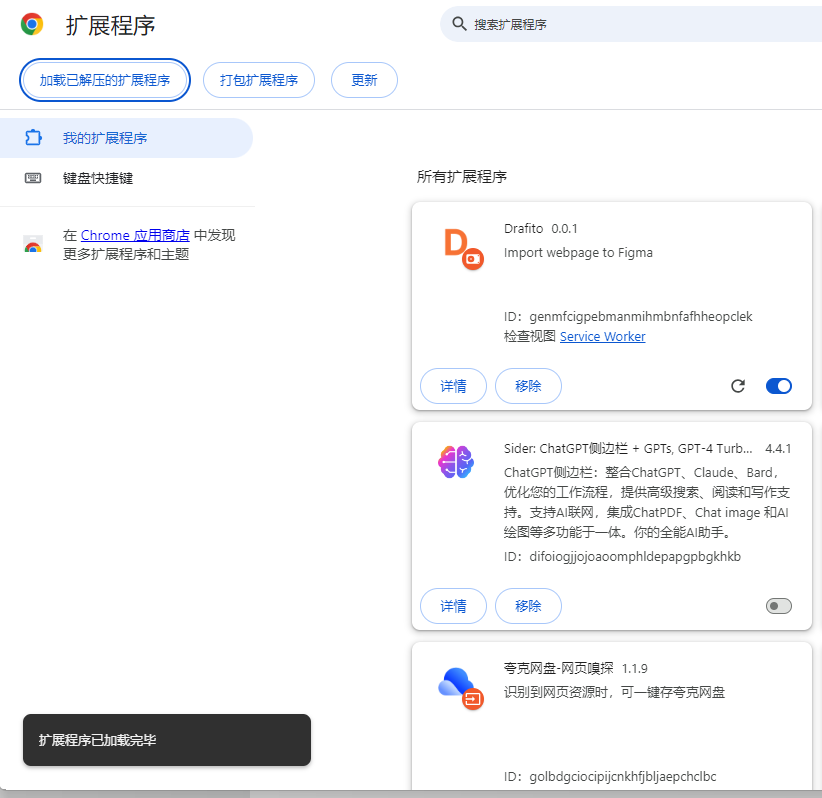Click the search magnifier icon

(459, 24)
